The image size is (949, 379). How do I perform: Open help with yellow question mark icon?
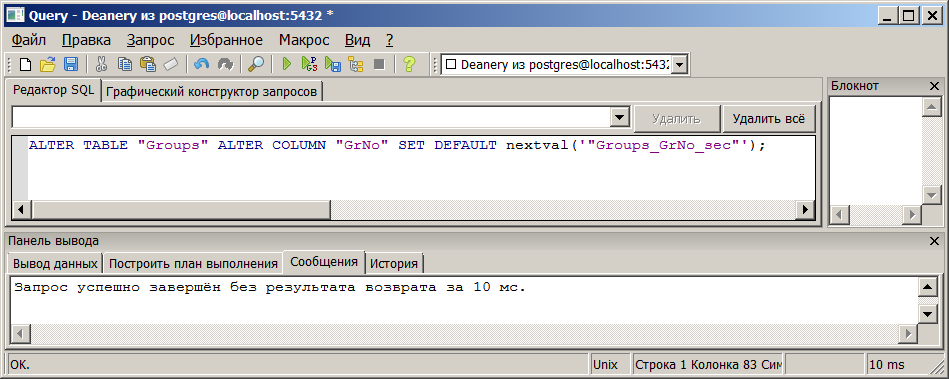pyautogui.click(x=410, y=64)
